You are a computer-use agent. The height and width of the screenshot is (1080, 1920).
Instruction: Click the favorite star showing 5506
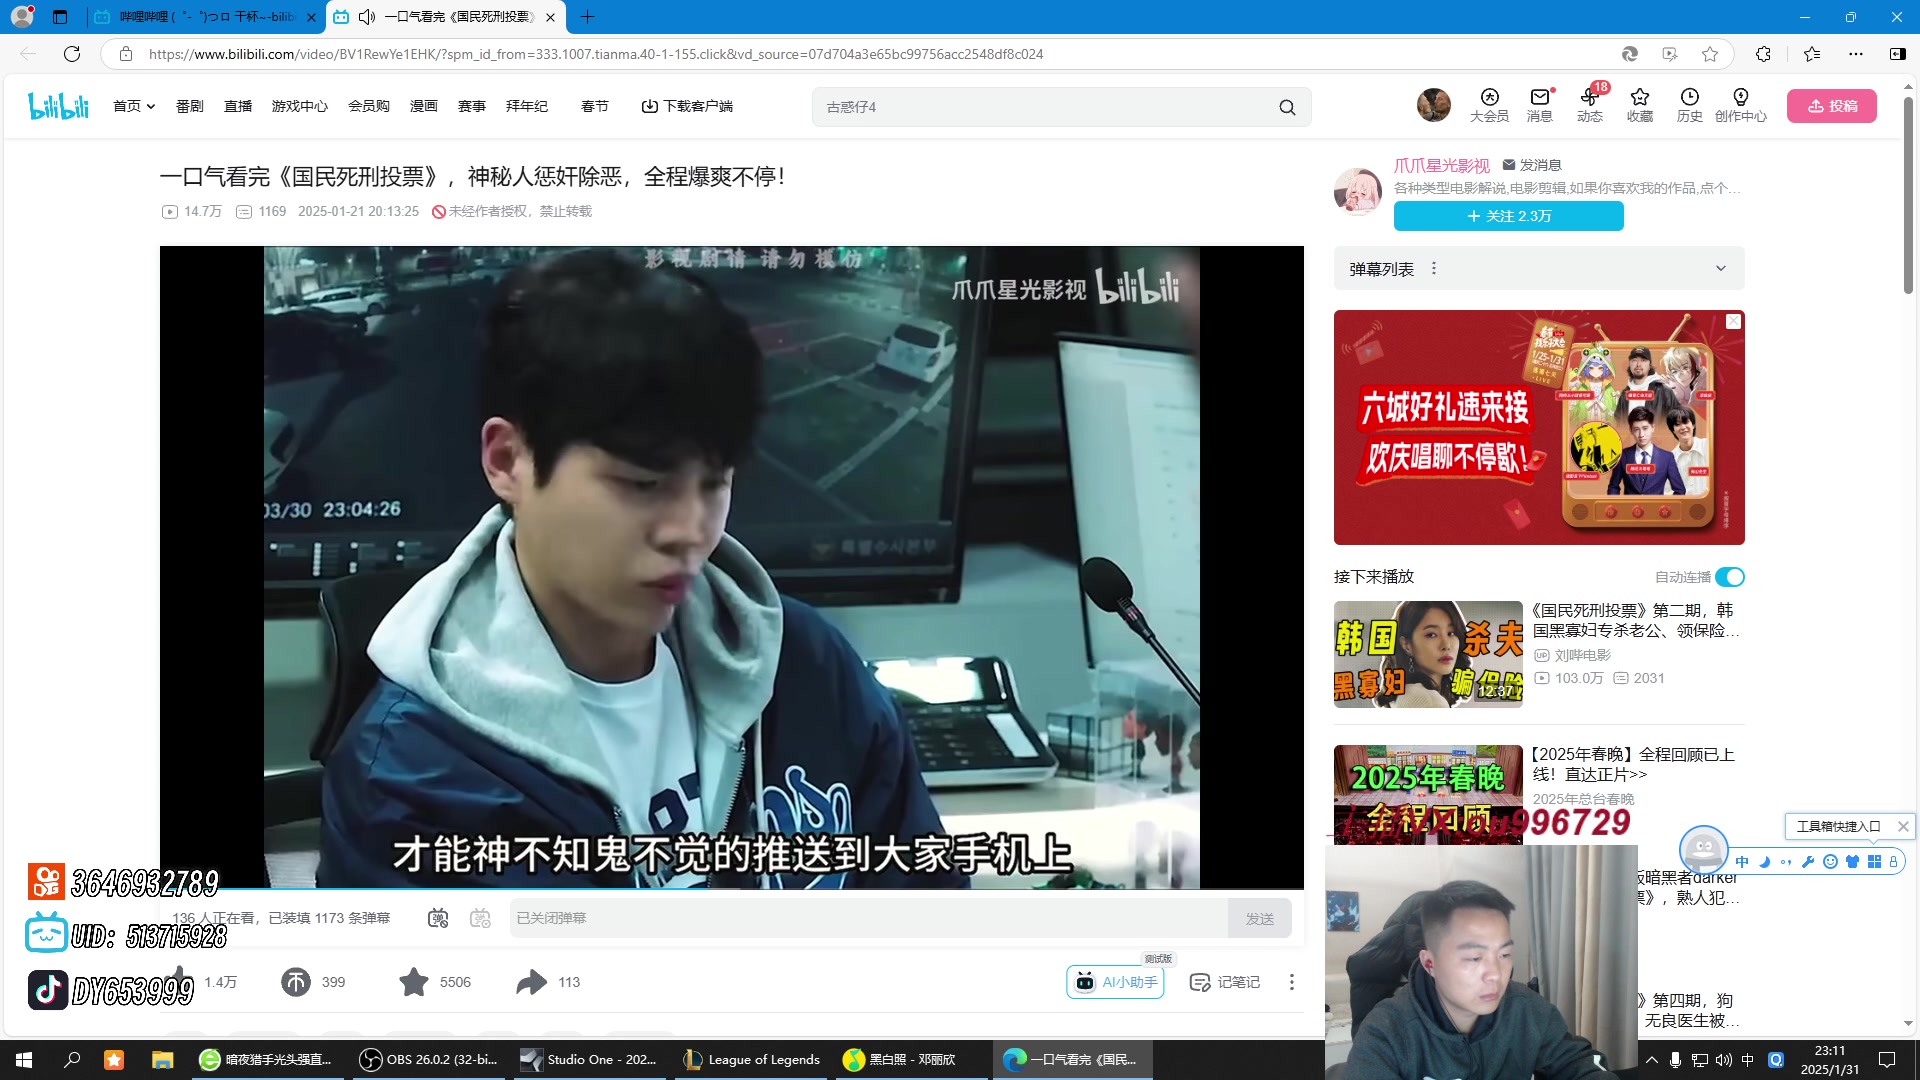coord(413,982)
